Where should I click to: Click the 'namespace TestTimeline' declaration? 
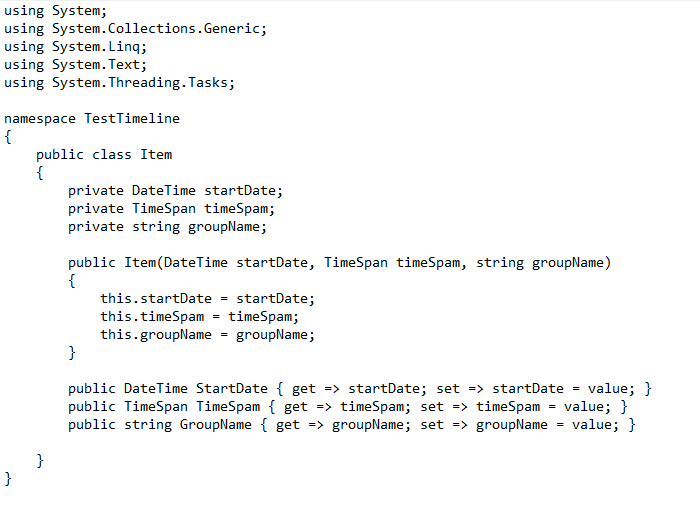(x=92, y=119)
